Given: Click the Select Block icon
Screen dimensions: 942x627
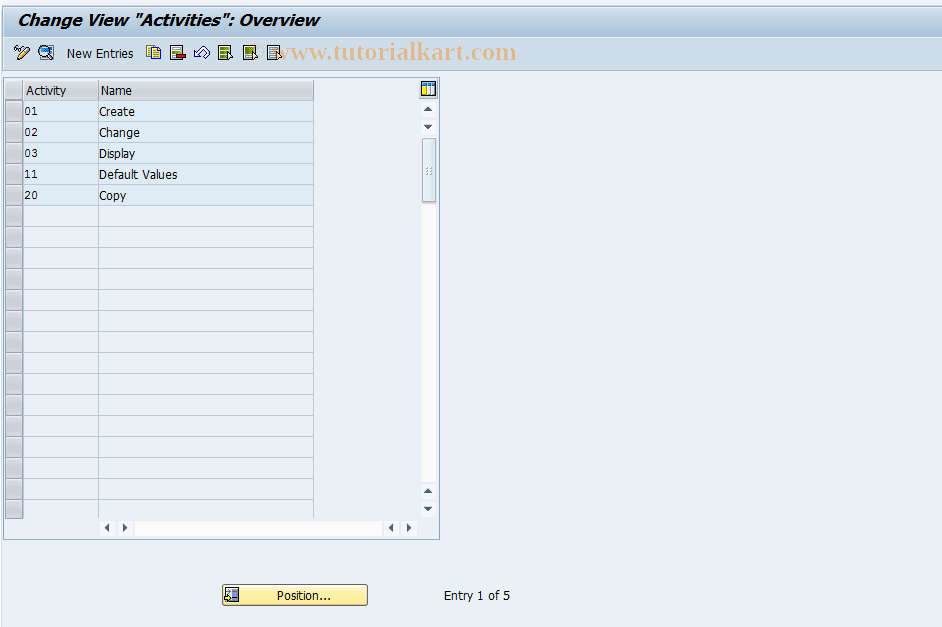Looking at the screenshot, I should (250, 53).
